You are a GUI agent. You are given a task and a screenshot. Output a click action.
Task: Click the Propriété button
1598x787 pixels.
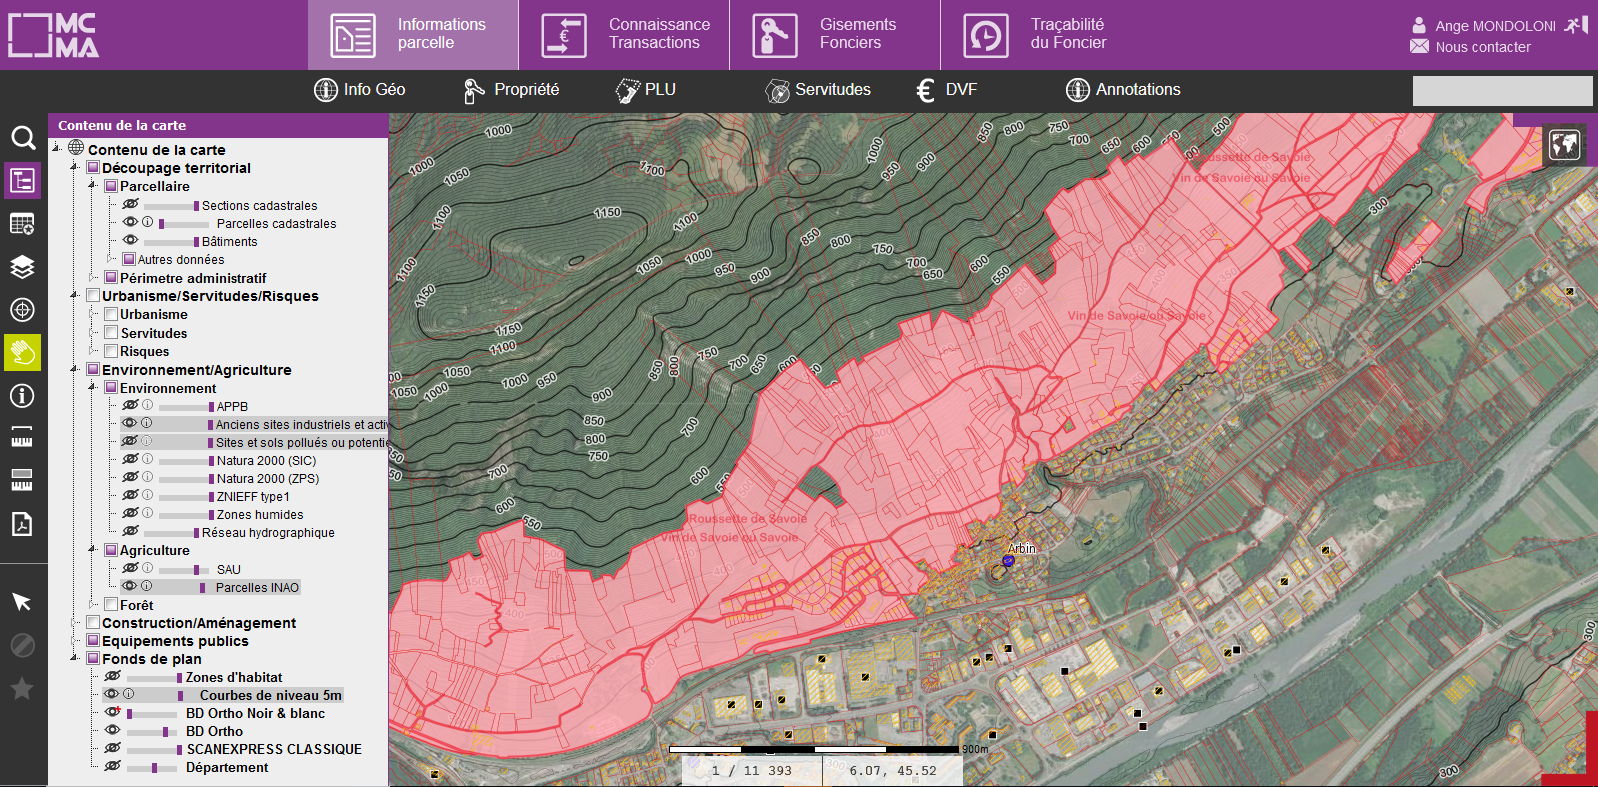point(511,90)
